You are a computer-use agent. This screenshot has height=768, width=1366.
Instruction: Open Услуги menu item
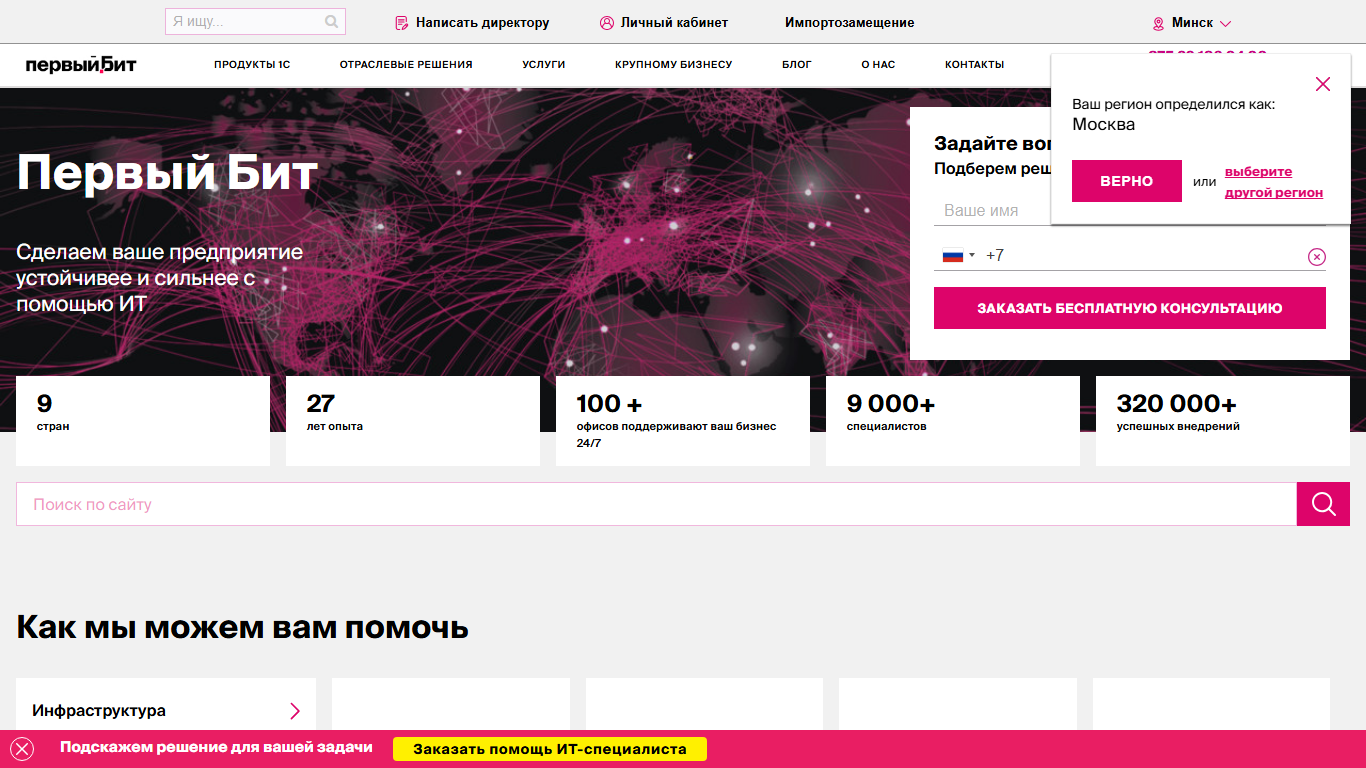click(544, 64)
